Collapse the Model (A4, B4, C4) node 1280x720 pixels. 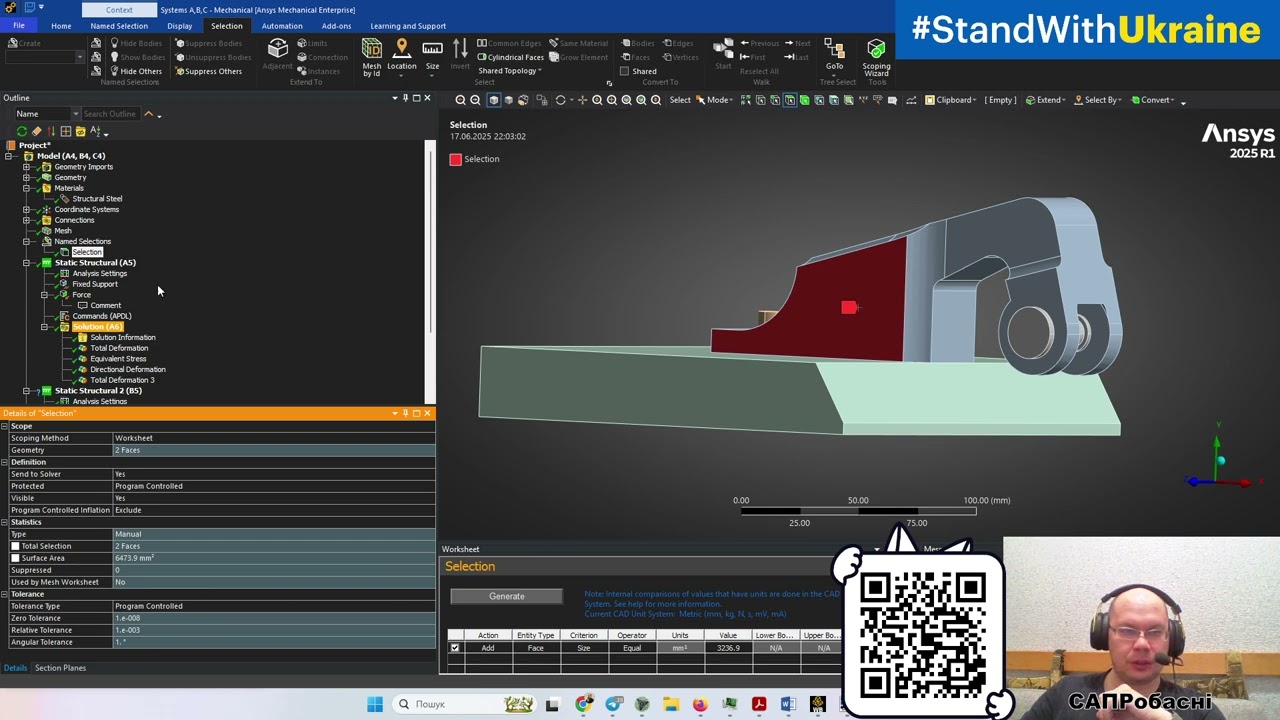click(x=9, y=156)
